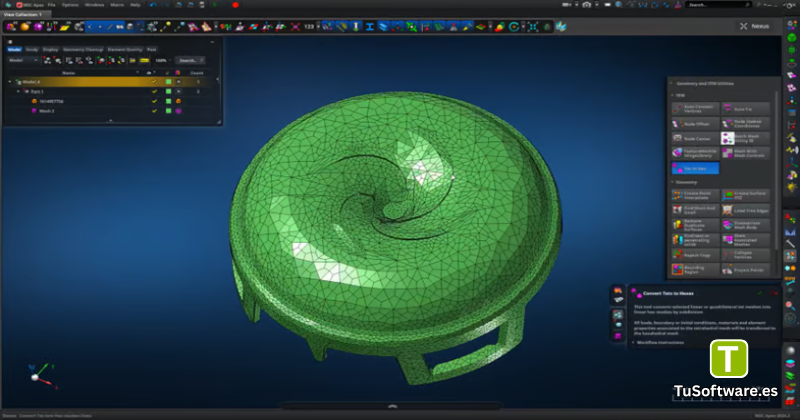Screen dimensions: 800x420
Task: Minimize the model tree panel
Action: click(212, 42)
